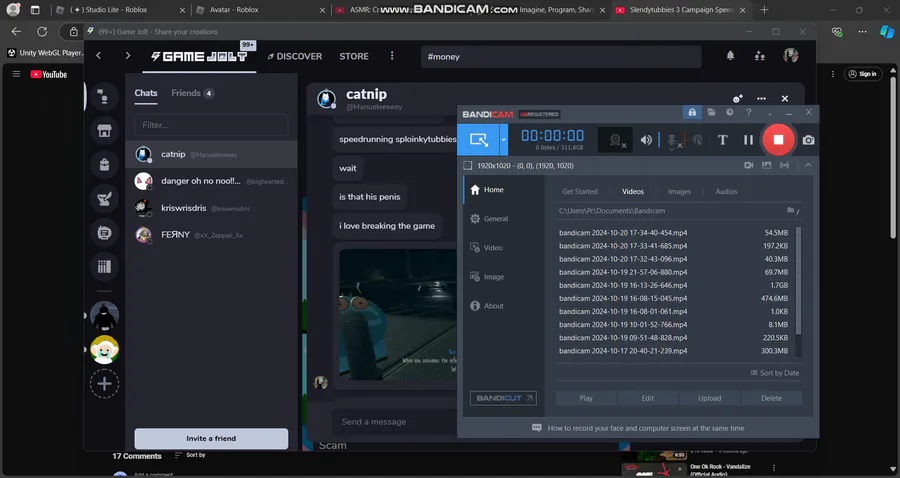Click the video camera icon beside the resolution text

click(748, 165)
